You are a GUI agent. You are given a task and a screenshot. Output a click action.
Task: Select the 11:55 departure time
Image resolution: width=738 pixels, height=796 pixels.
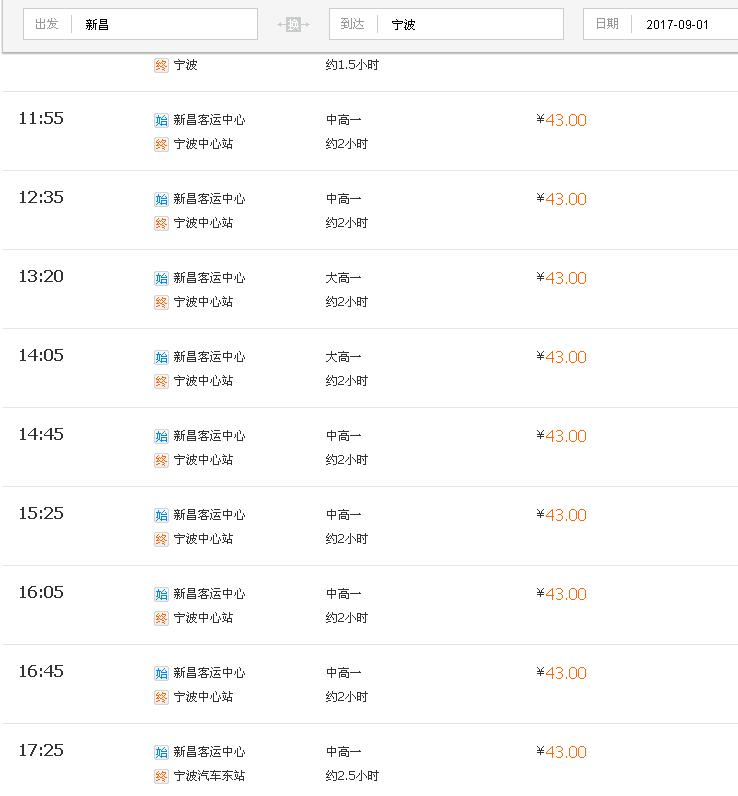point(41,119)
